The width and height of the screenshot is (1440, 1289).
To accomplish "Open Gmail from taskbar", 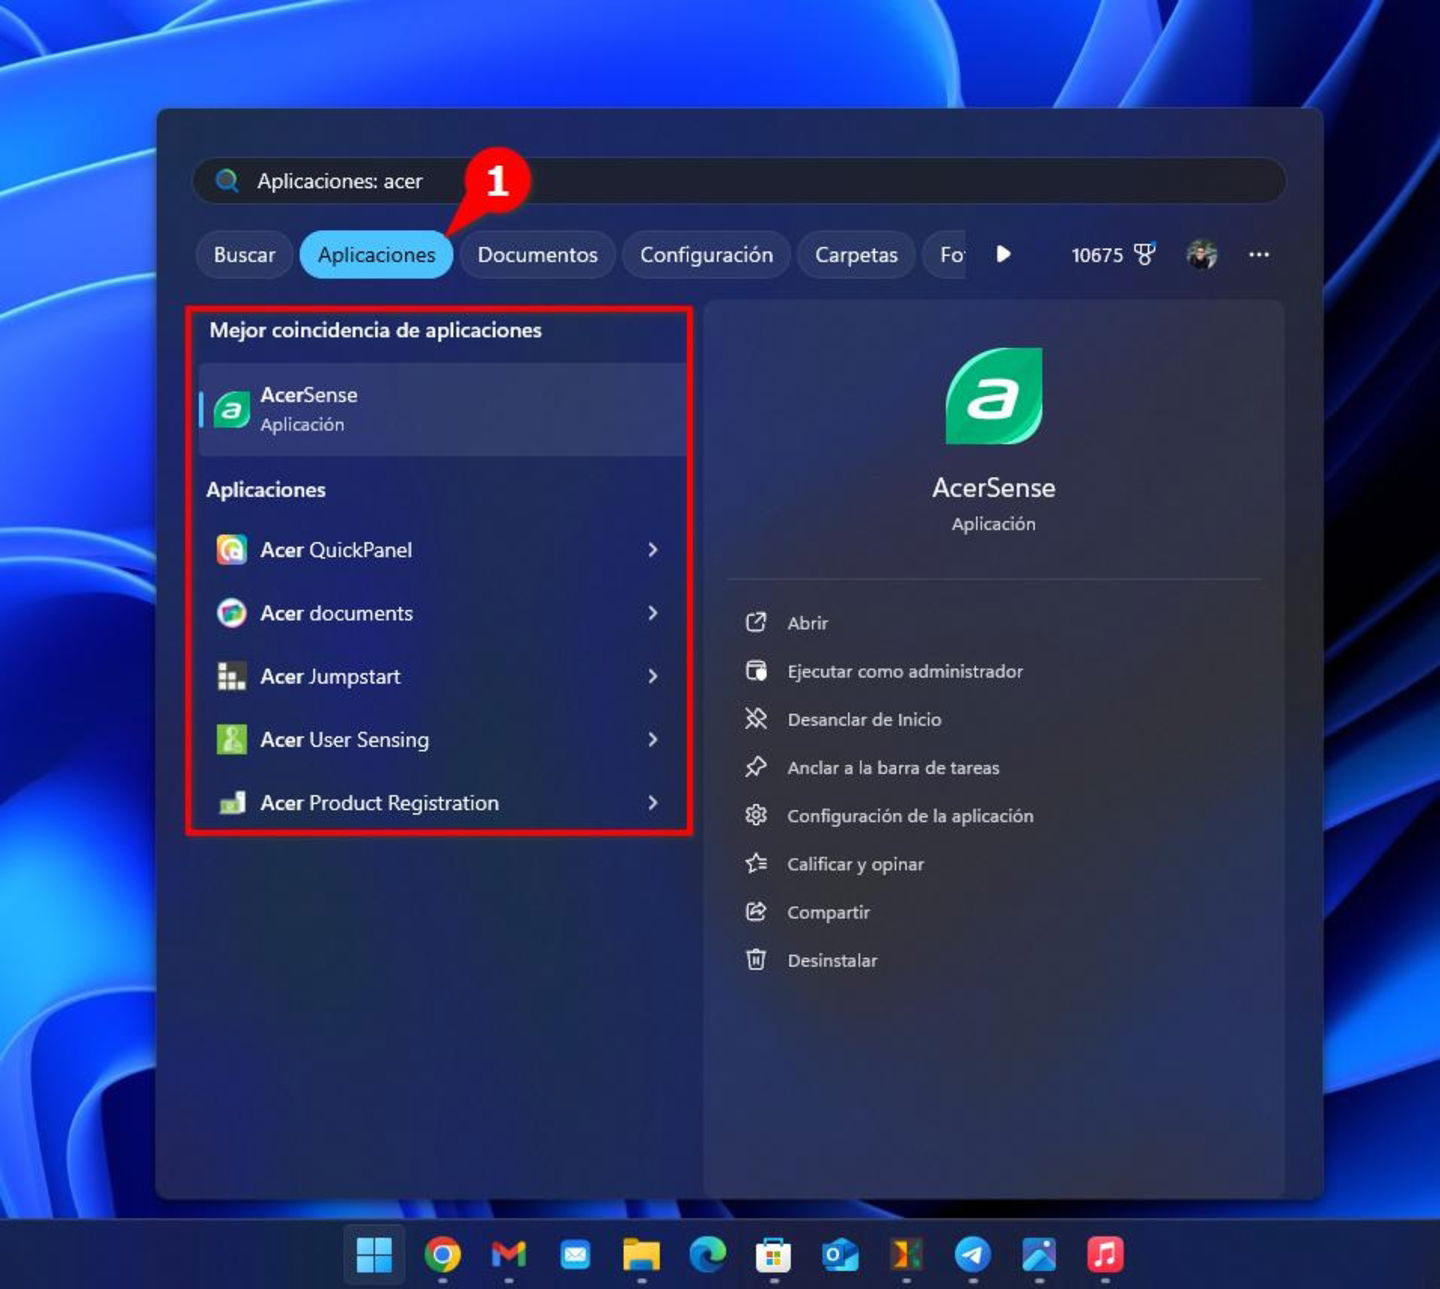I will coord(509,1254).
